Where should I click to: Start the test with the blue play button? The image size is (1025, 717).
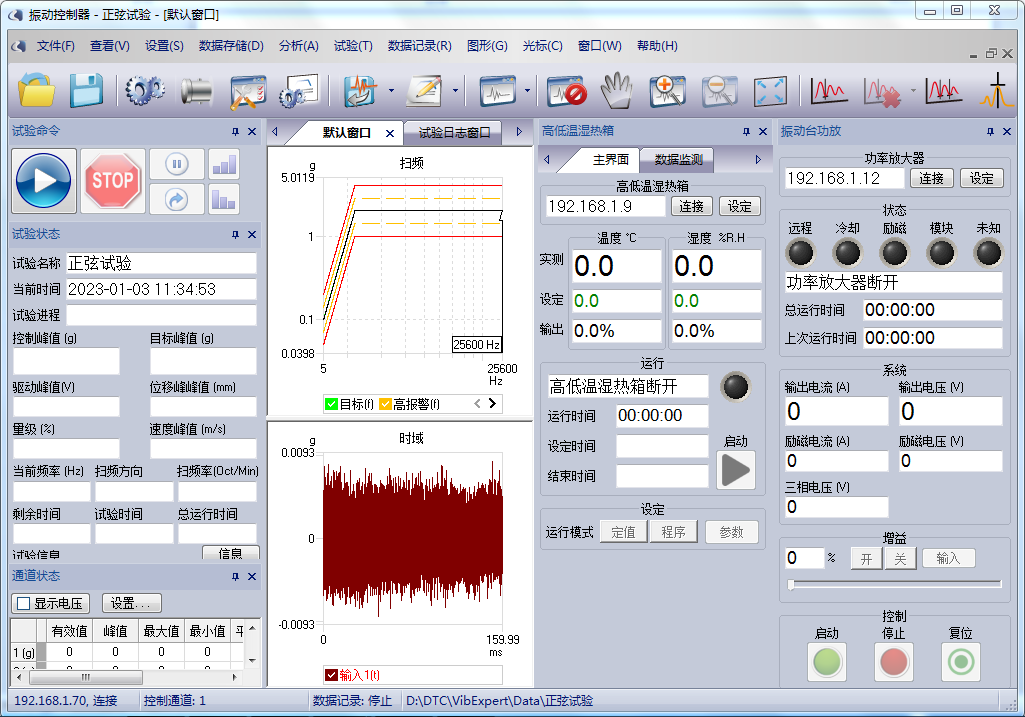tap(44, 181)
